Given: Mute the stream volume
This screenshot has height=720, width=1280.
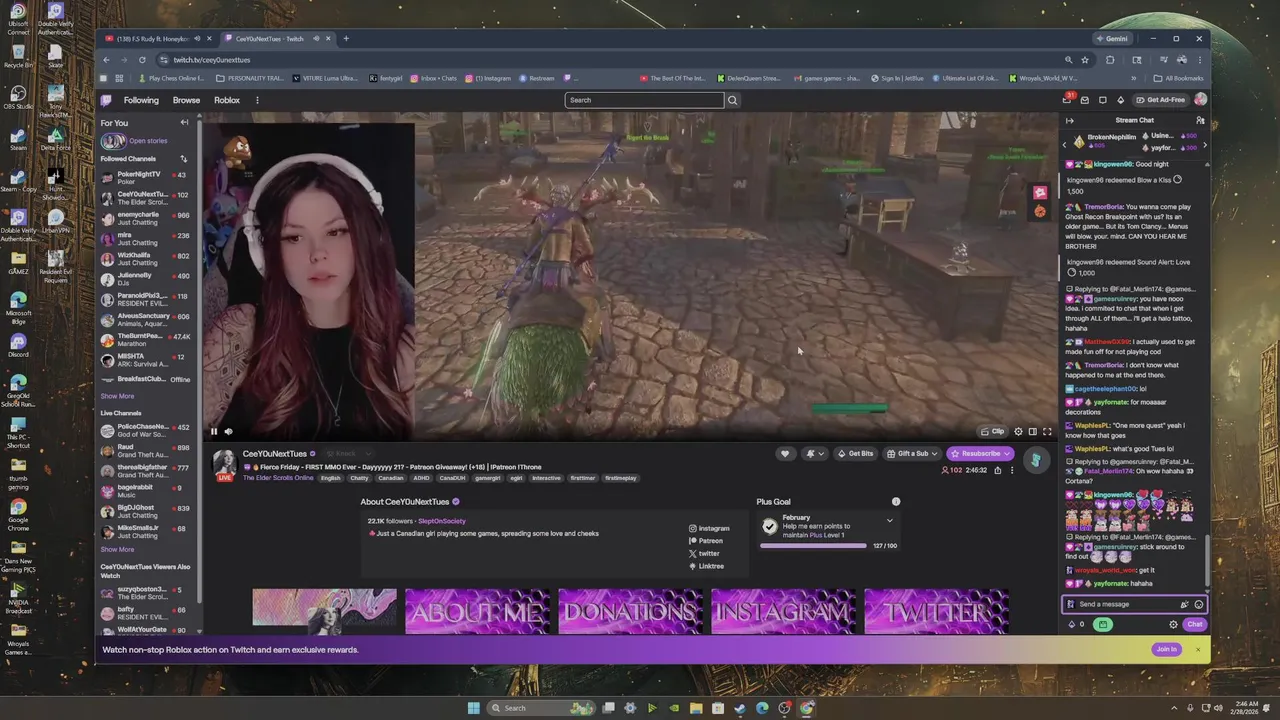Looking at the screenshot, I should tap(228, 432).
